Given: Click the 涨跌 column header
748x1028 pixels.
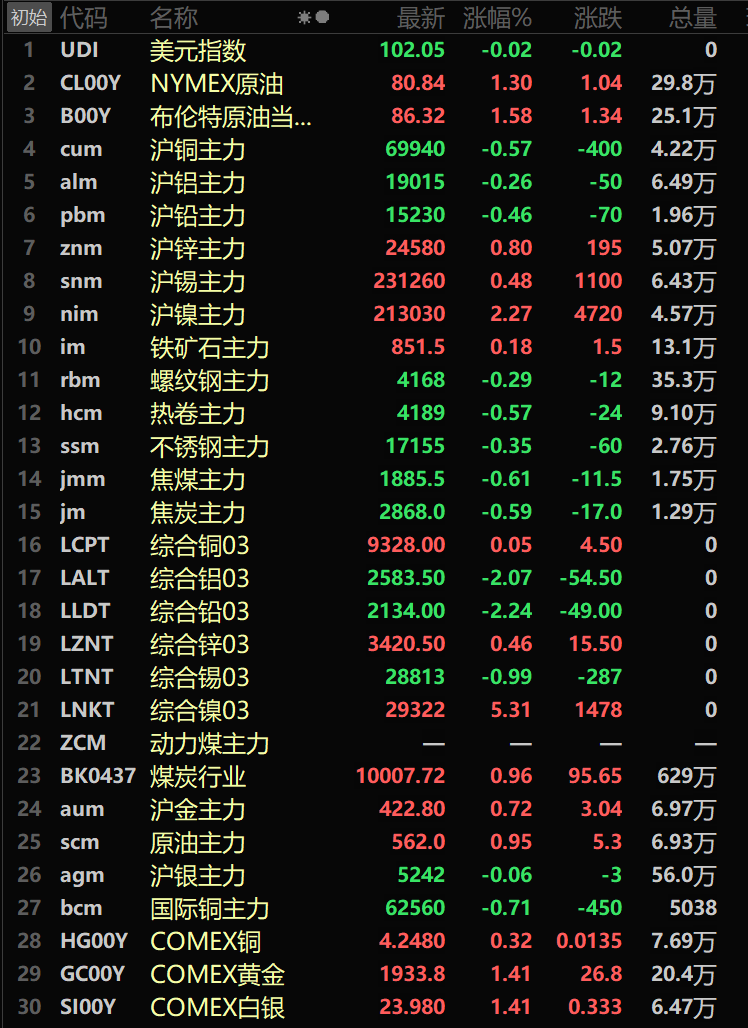Looking at the screenshot, I should click(598, 17).
